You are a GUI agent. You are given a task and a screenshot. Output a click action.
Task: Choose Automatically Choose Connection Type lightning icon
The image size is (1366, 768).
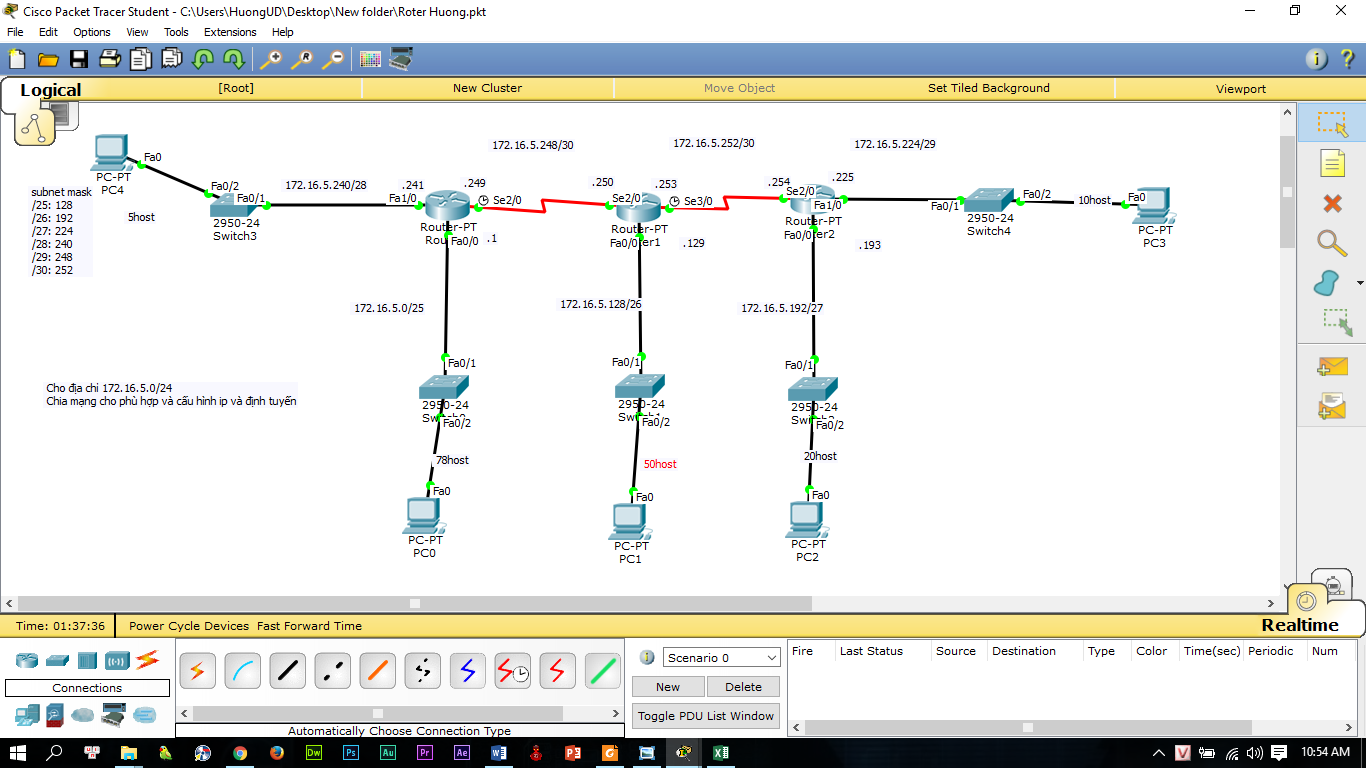[197, 670]
